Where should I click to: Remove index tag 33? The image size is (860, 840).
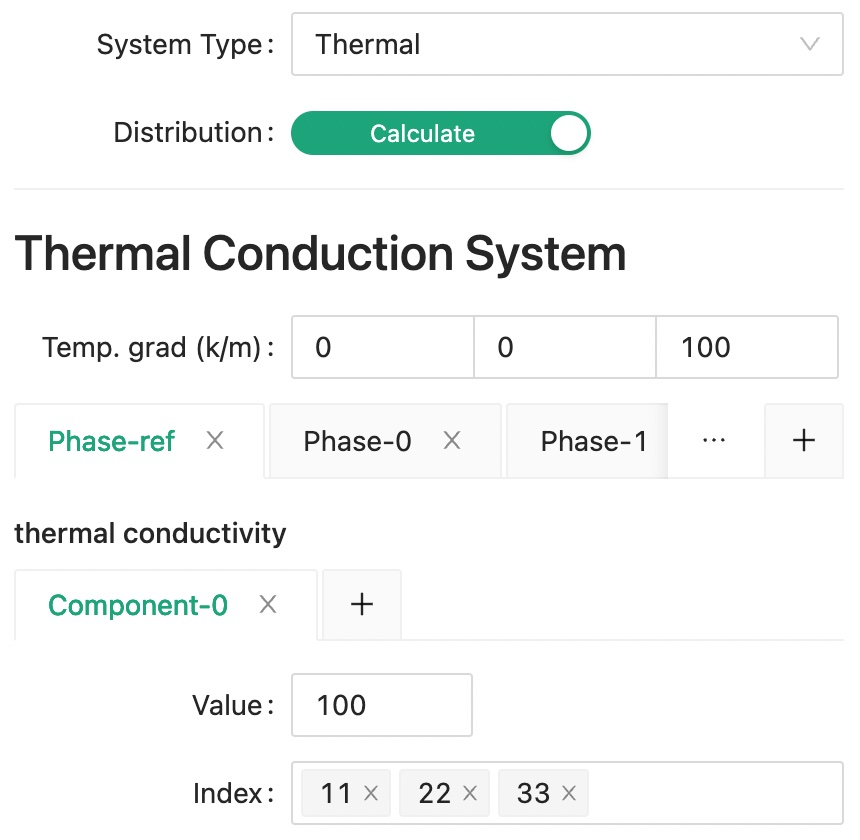[x=569, y=794]
